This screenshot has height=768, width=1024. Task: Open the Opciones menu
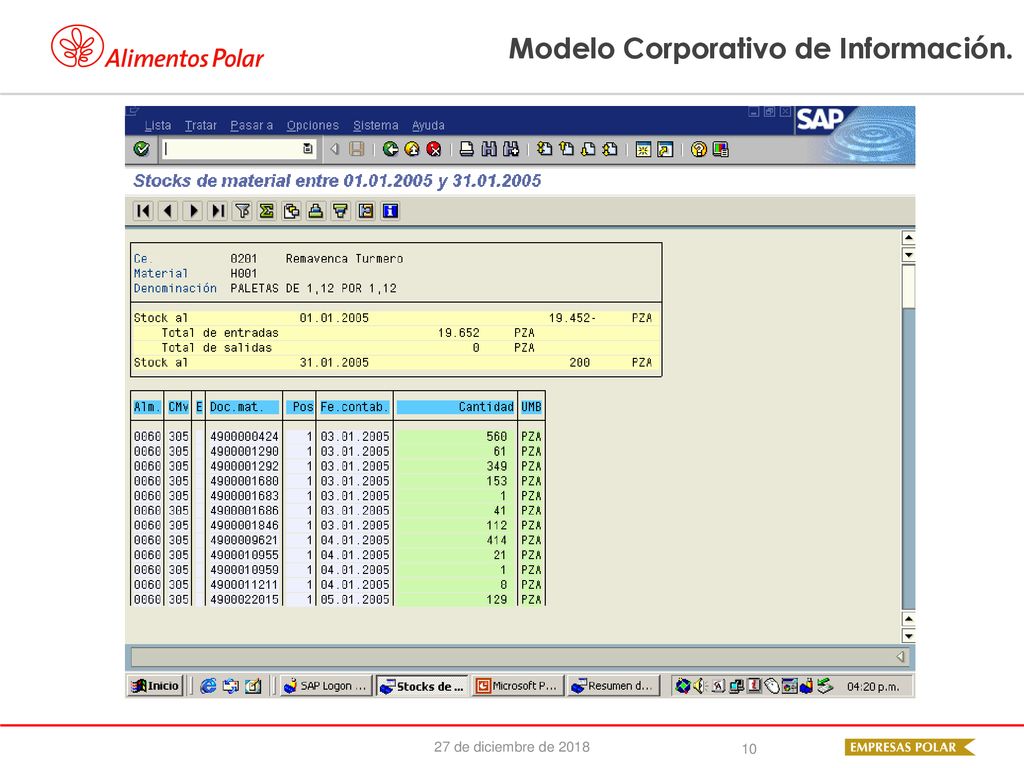(313, 125)
